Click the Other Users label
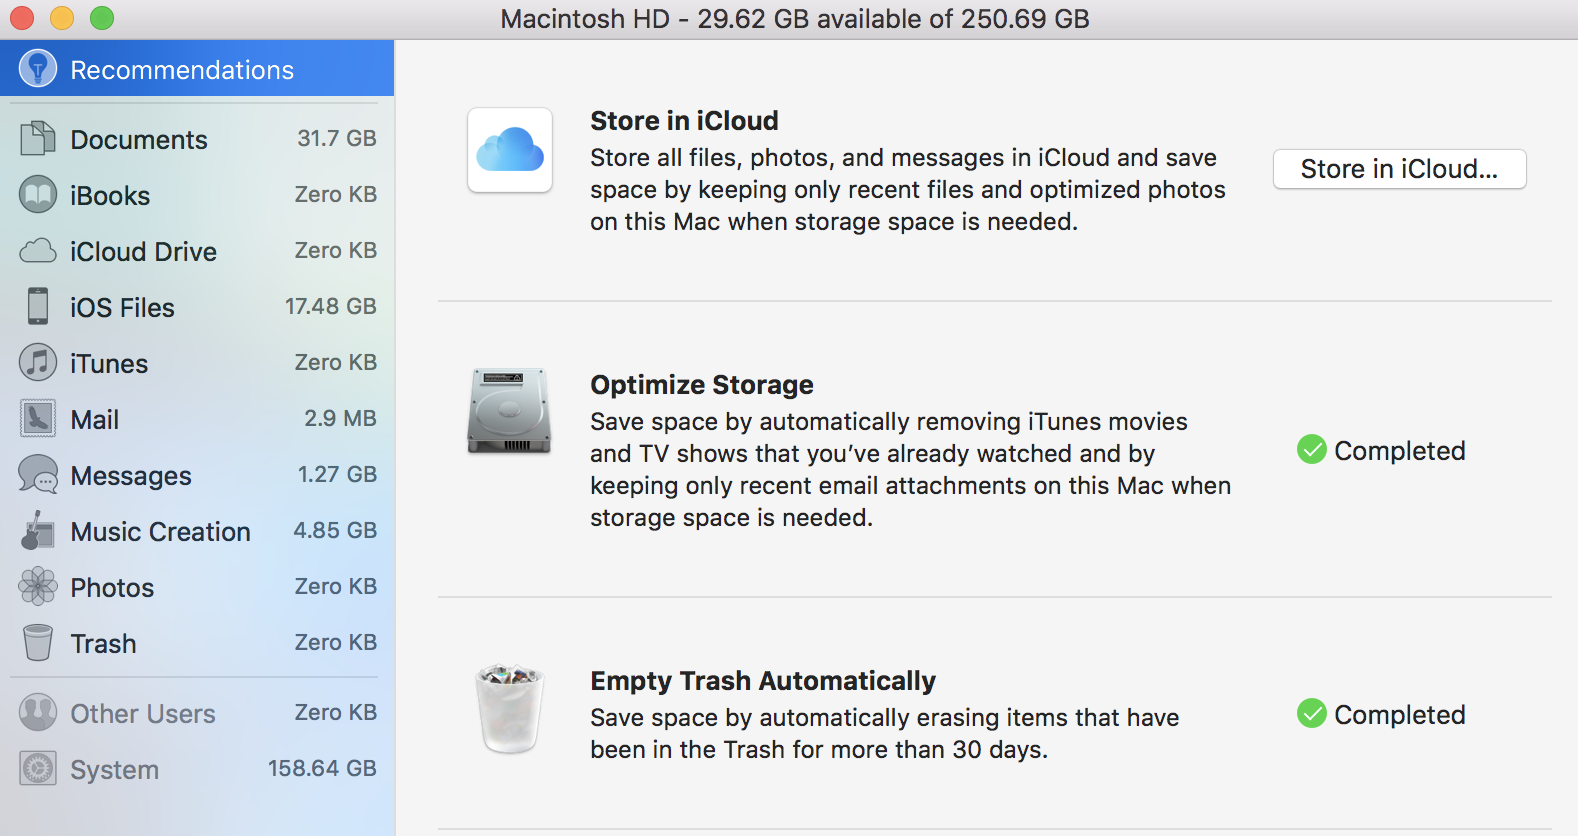Viewport: 1578px width, 836px height. click(x=143, y=714)
